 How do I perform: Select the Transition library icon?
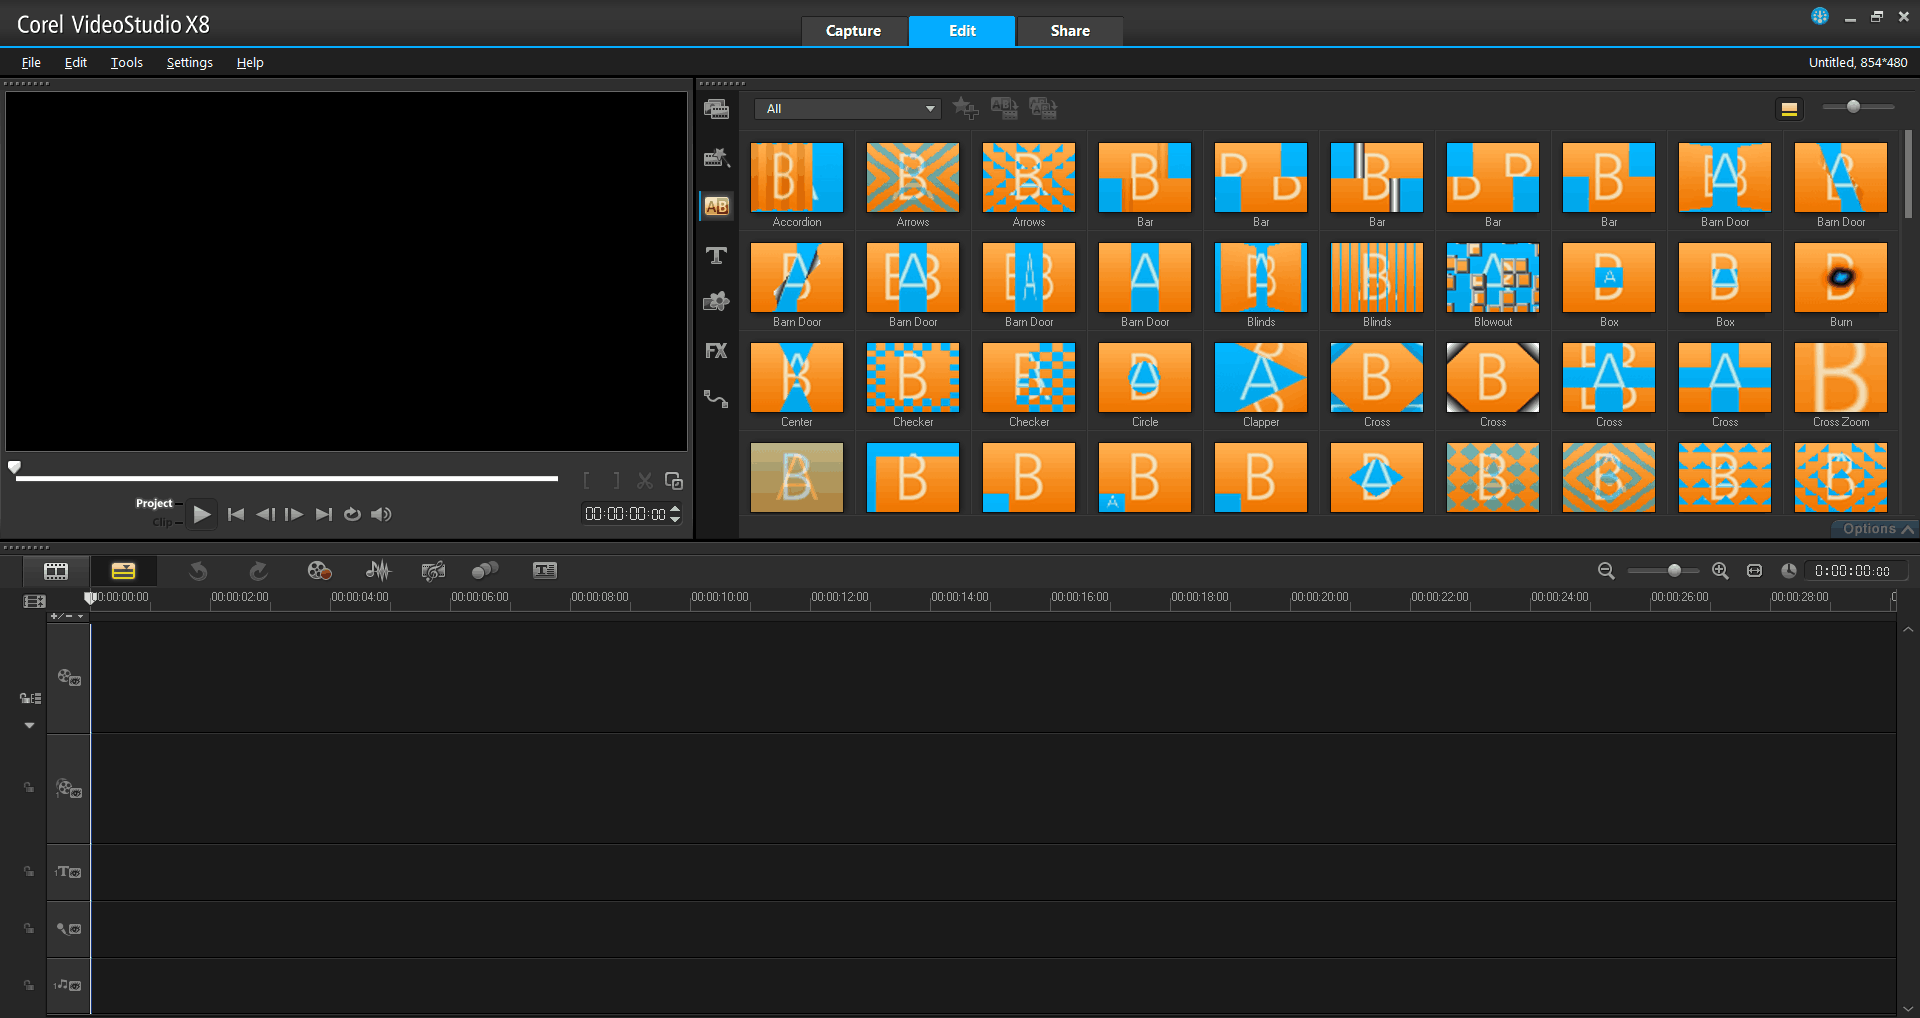[x=716, y=206]
